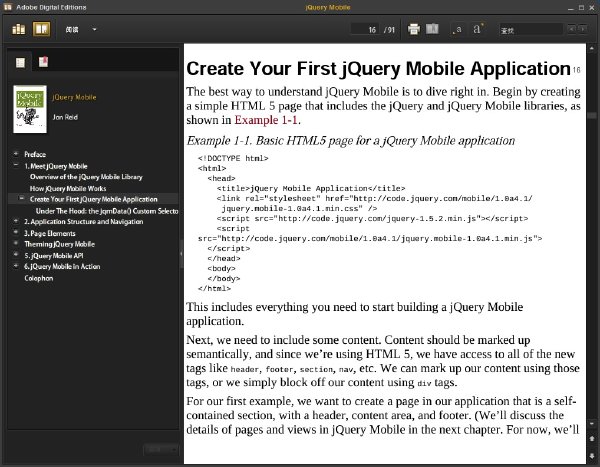Viewport: 600px width, 467px height.
Task: Expand 3. Page Elements chapter
Action: (16, 232)
